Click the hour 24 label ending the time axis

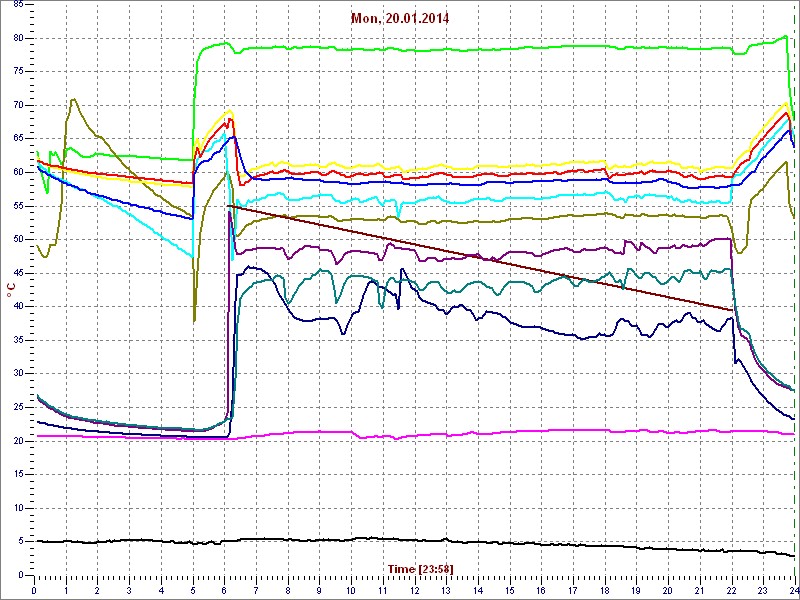(x=792, y=589)
